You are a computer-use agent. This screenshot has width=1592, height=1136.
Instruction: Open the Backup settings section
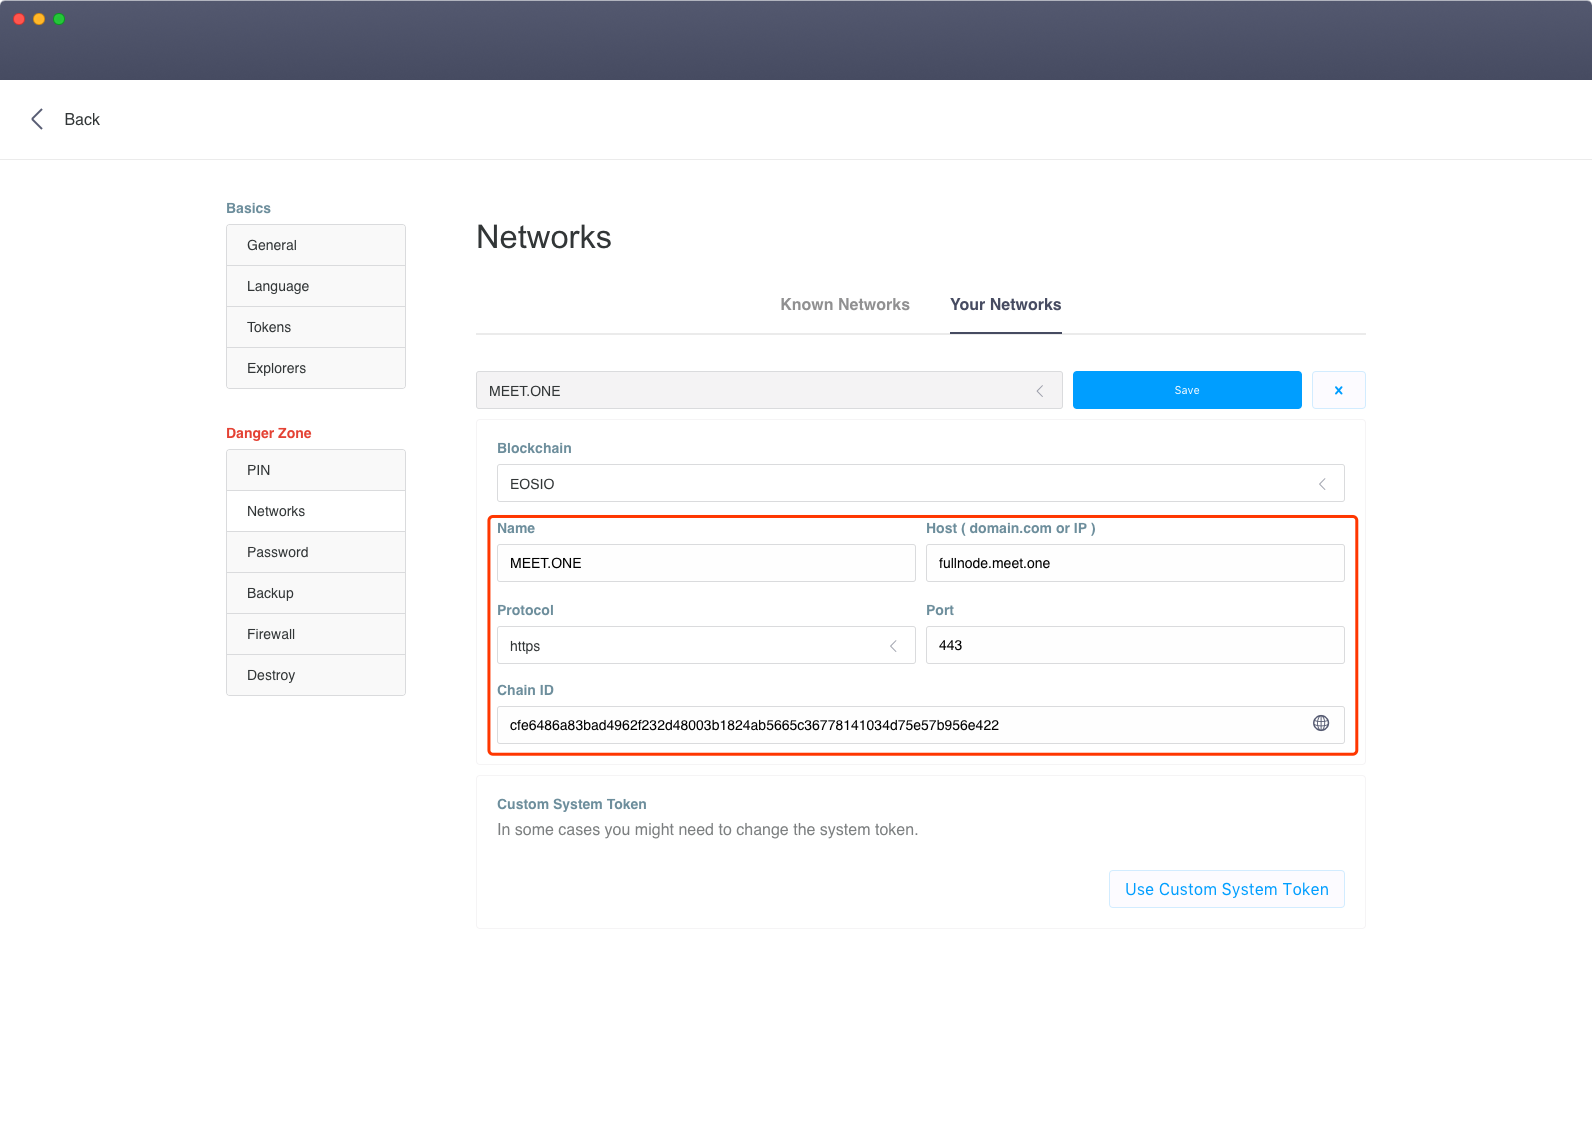316,593
